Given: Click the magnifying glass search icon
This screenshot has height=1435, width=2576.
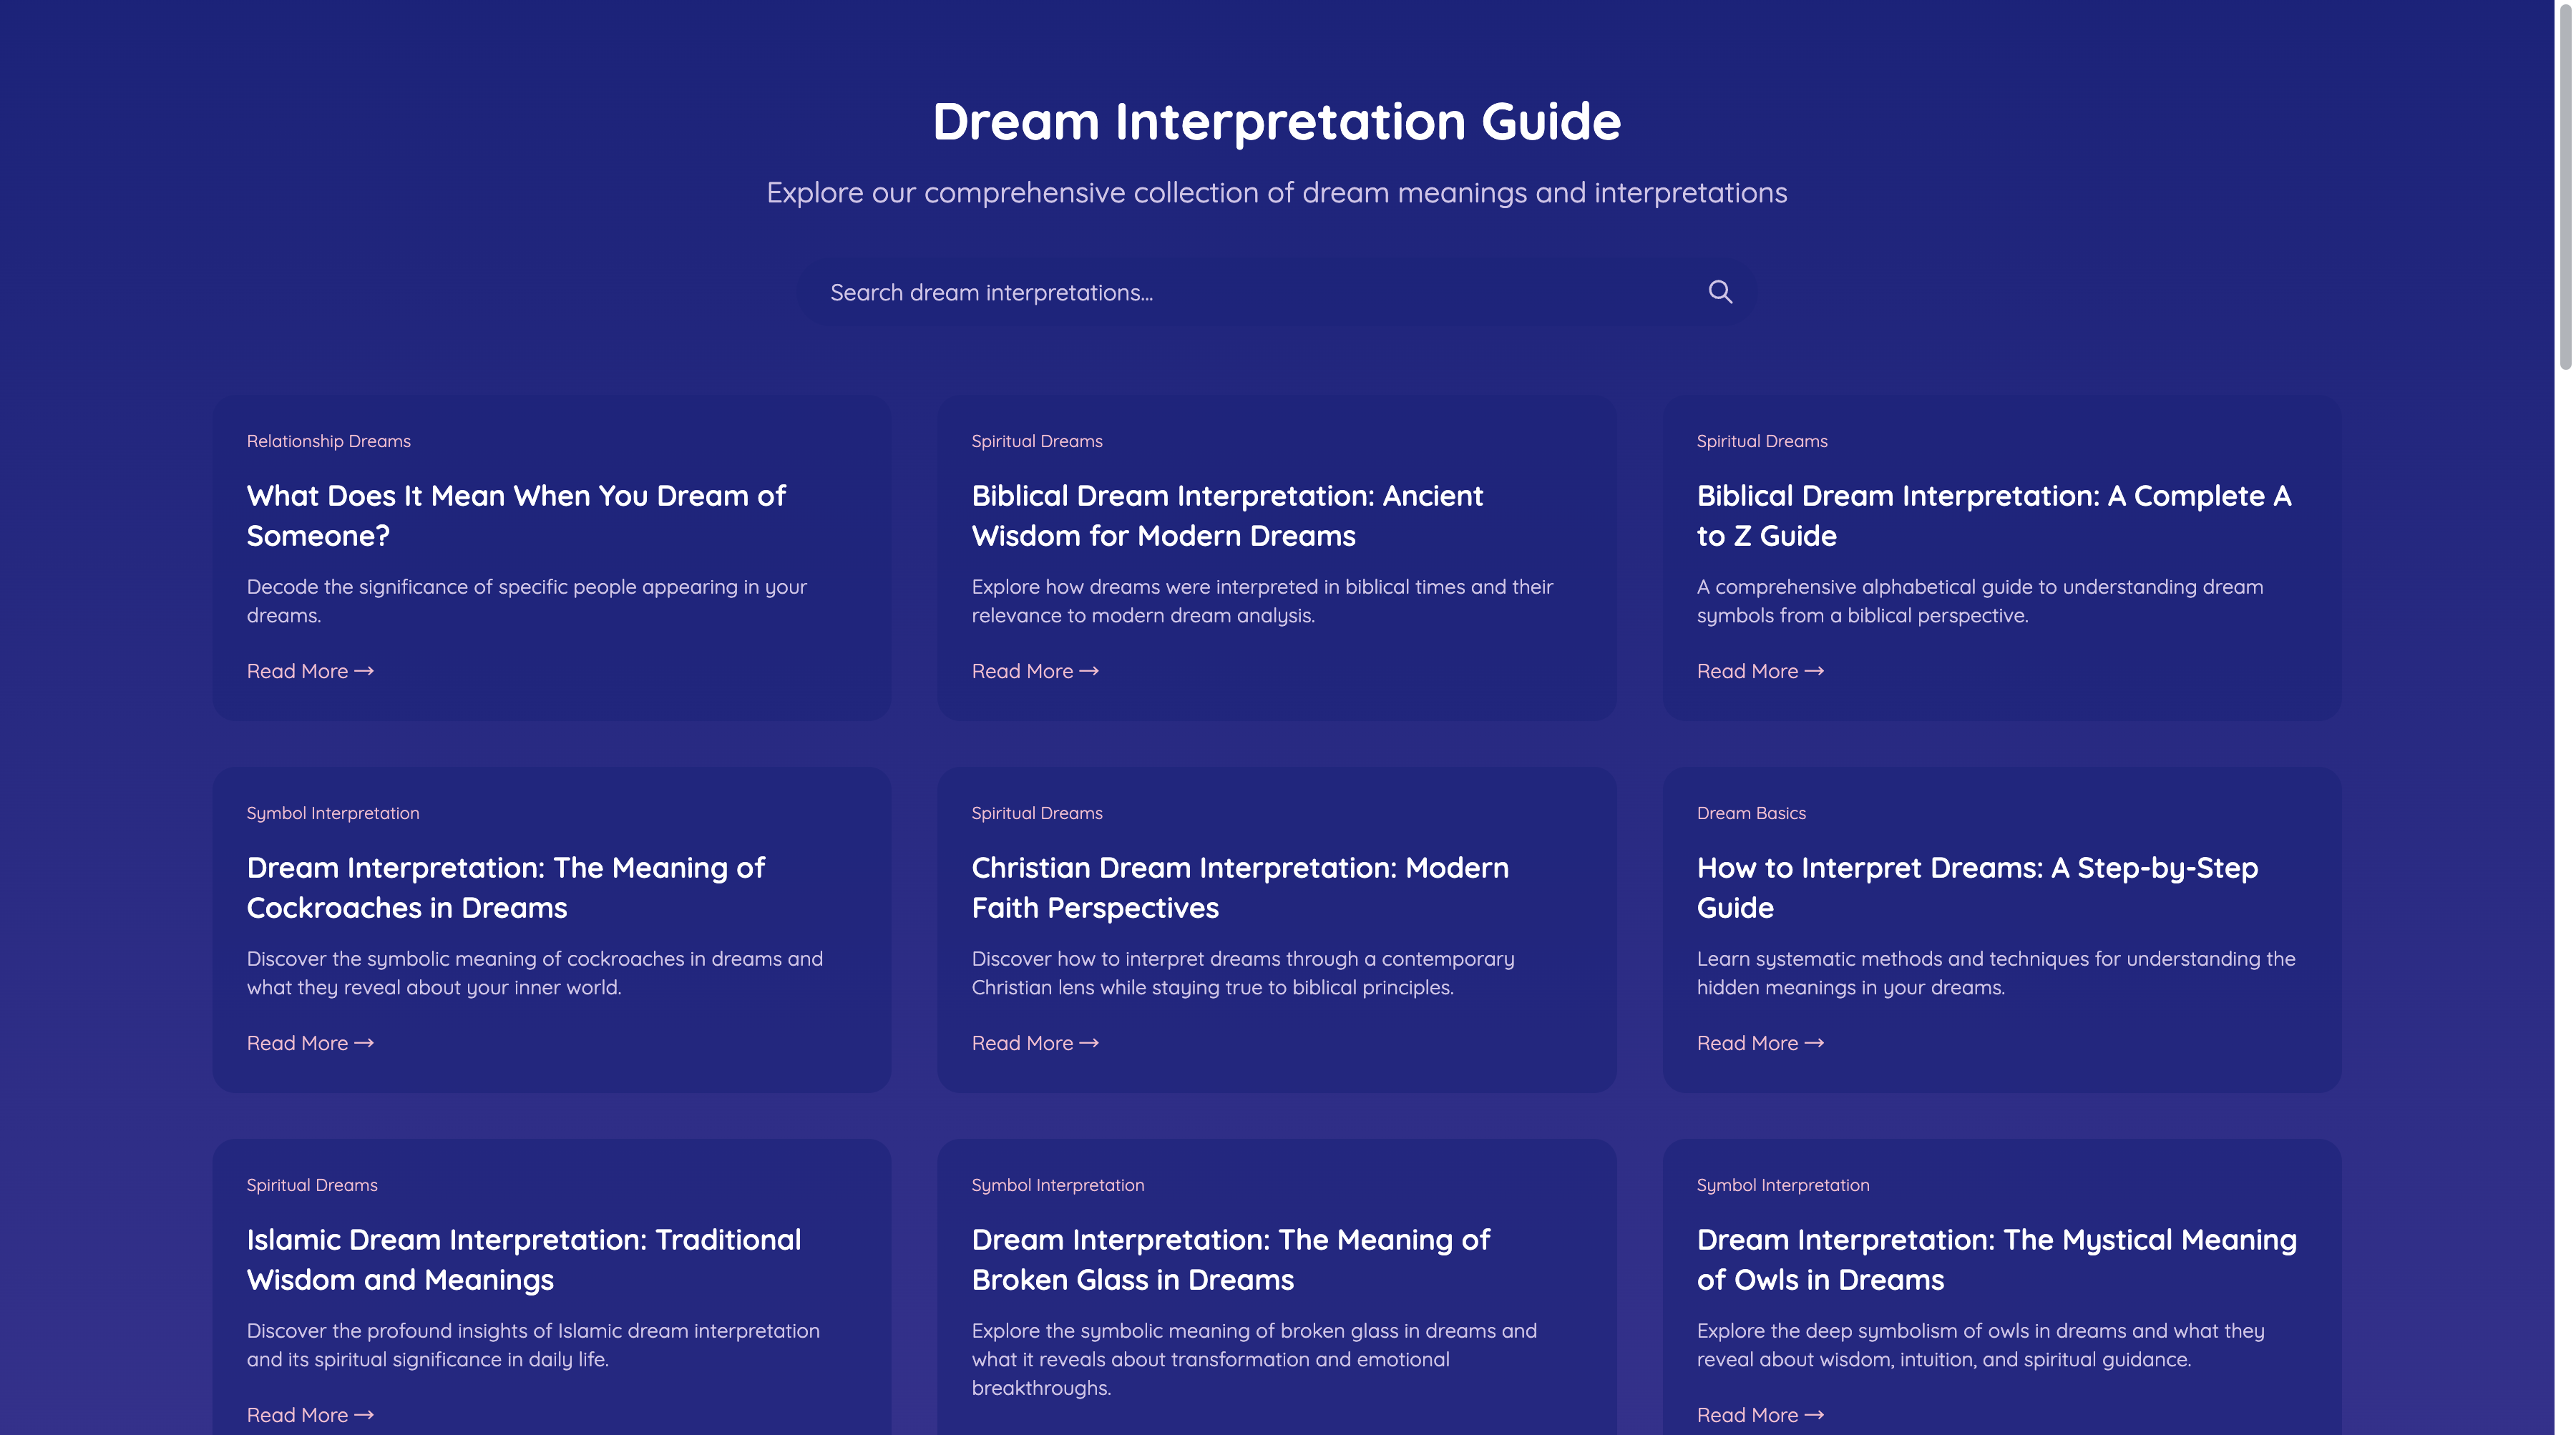Looking at the screenshot, I should [x=1719, y=292].
